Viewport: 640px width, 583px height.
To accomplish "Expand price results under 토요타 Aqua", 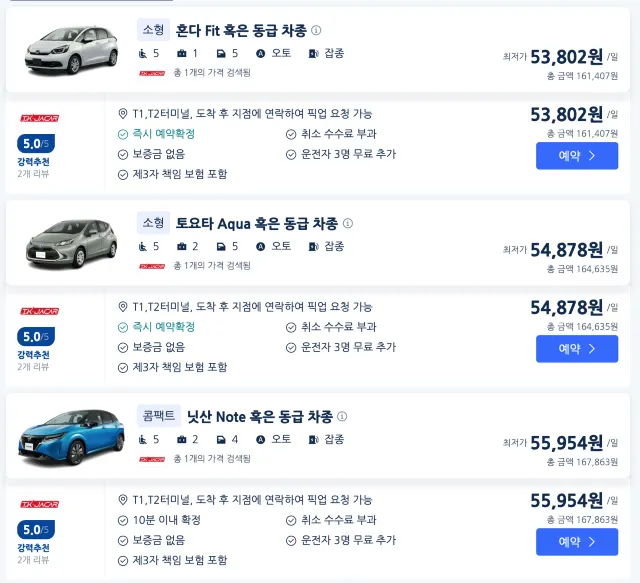I will pos(212,266).
